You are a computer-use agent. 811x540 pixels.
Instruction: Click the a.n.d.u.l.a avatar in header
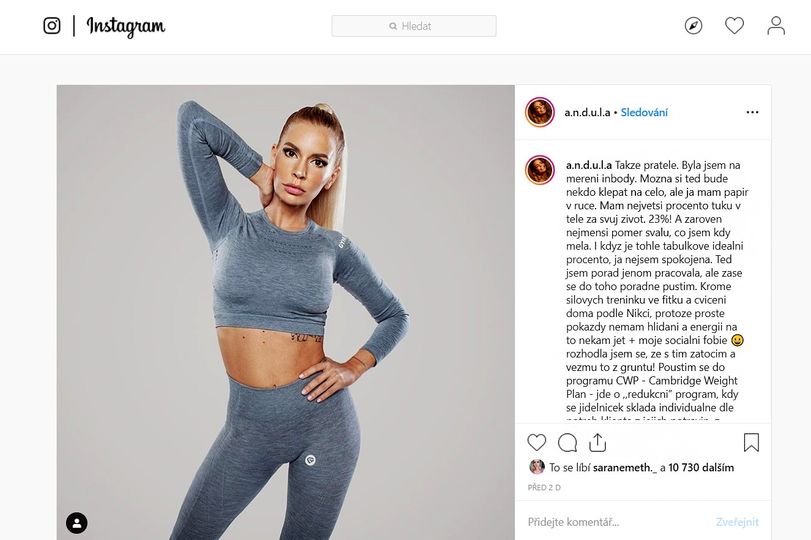(x=540, y=112)
